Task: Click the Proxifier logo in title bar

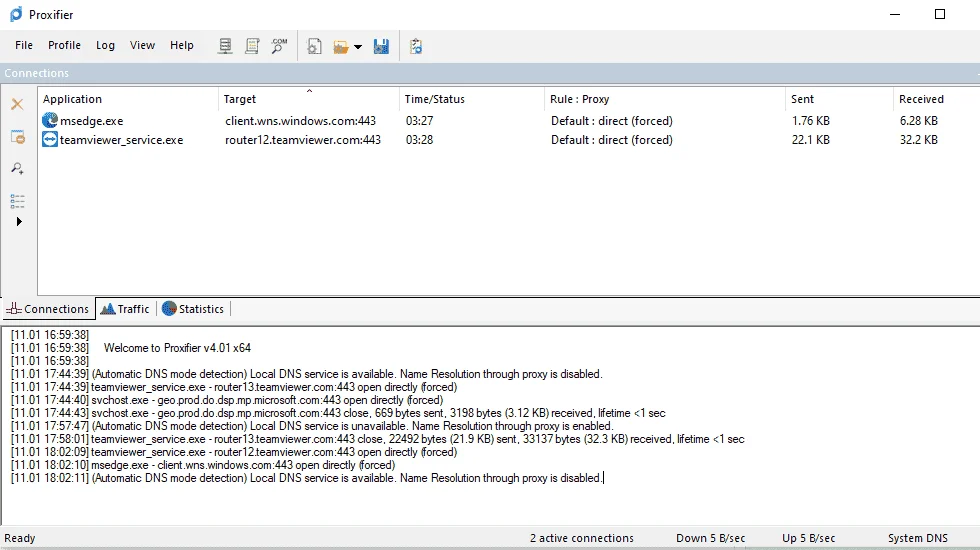Action: 16,14
